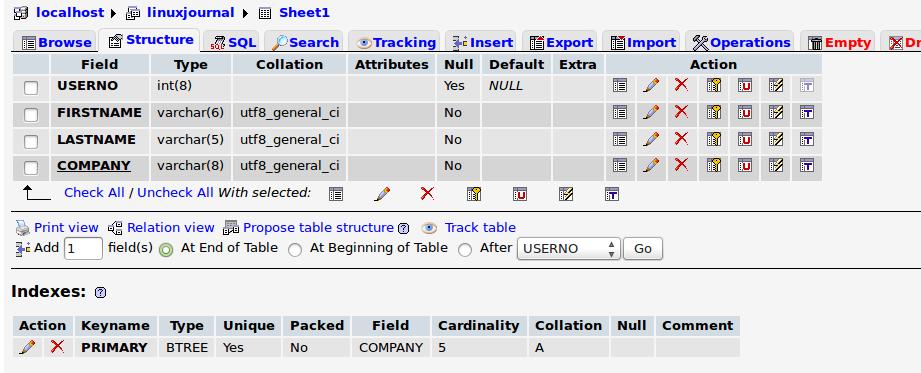Fulltext icon for FIRSTNAME row

[x=807, y=113]
